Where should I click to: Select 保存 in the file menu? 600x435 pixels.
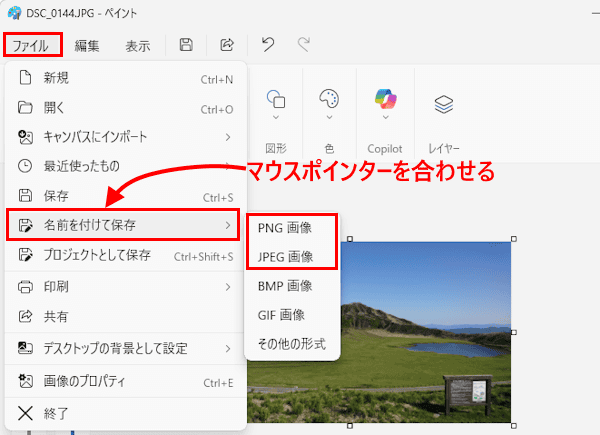(126, 196)
